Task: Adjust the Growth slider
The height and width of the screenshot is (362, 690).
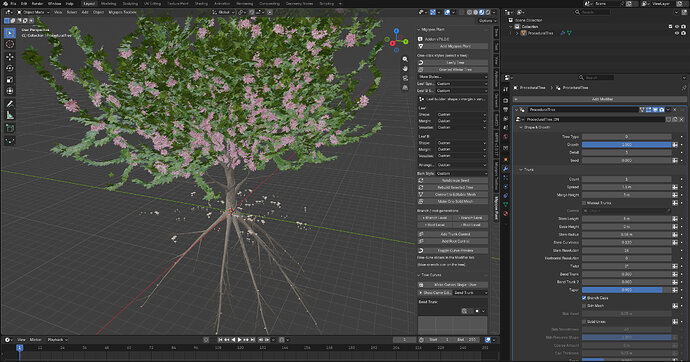Action: coord(627,145)
